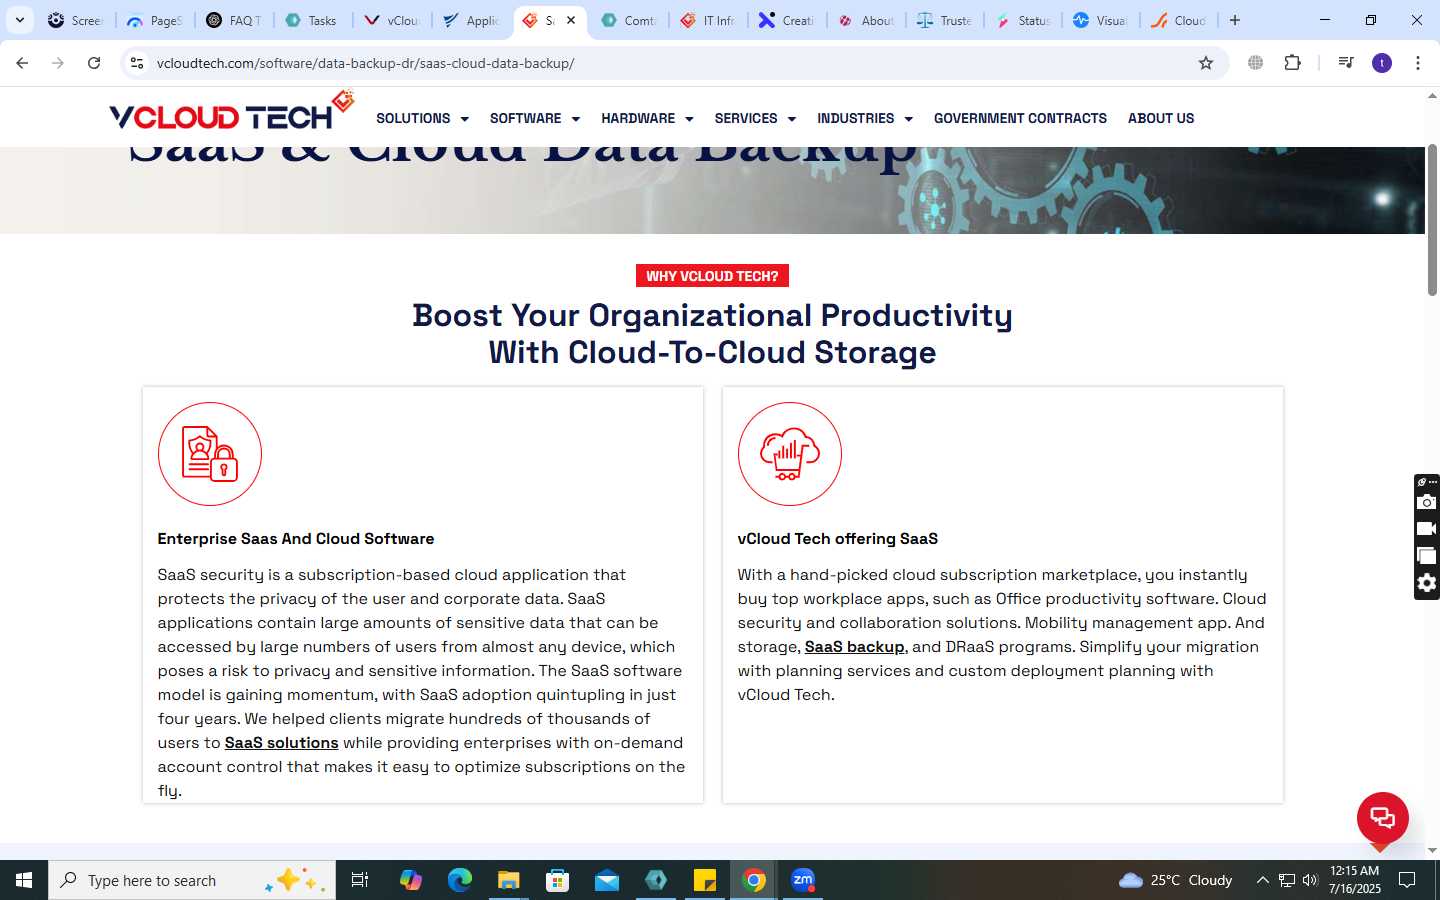Open Microsoft Store from the taskbar
This screenshot has width=1440, height=900.
(x=558, y=880)
